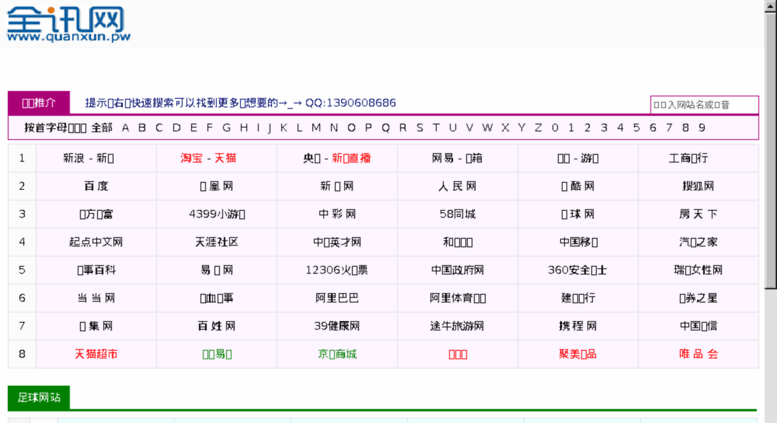The width and height of the screenshot is (777, 423).
Task: Open the 携程网 link
Action: tap(578, 326)
